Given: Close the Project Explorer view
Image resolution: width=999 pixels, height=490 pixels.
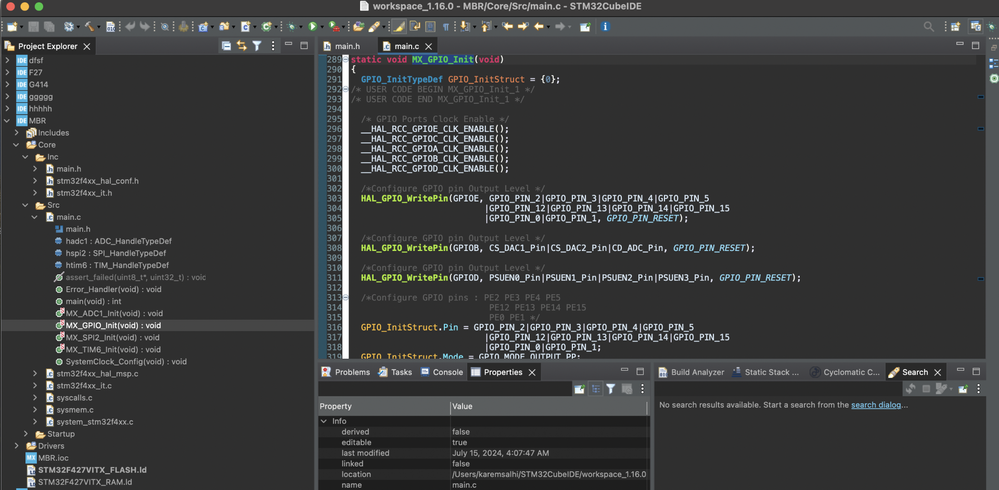Looking at the screenshot, I should point(87,47).
